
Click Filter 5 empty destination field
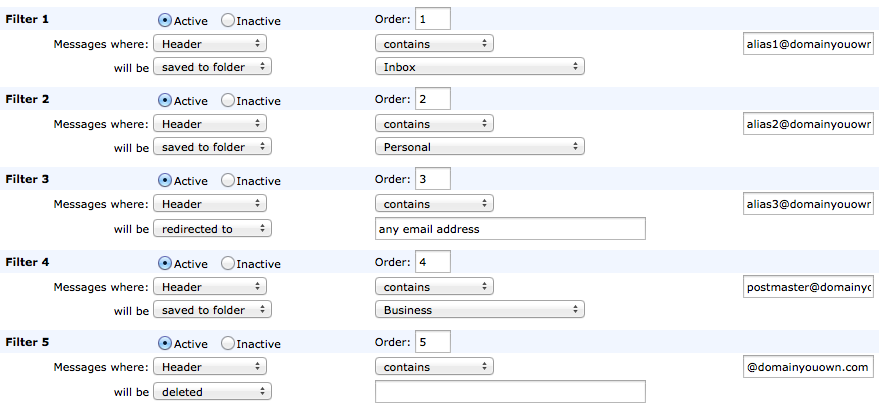click(x=510, y=392)
